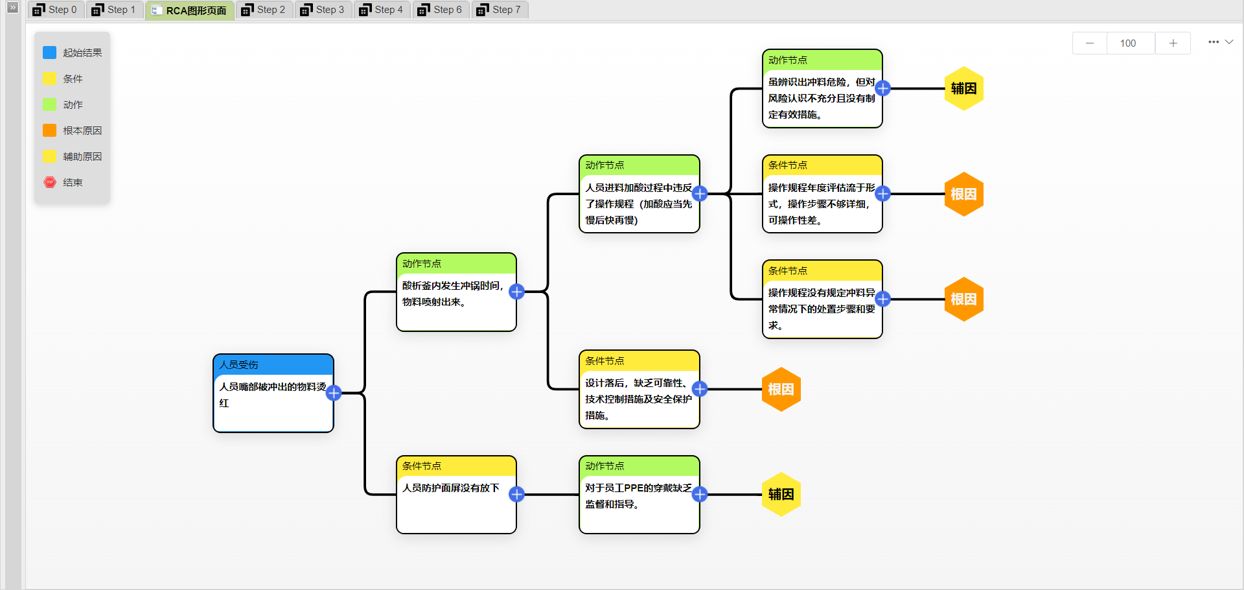Zoom out with the minus button
Image resolution: width=1244 pixels, height=590 pixels.
[1089, 43]
